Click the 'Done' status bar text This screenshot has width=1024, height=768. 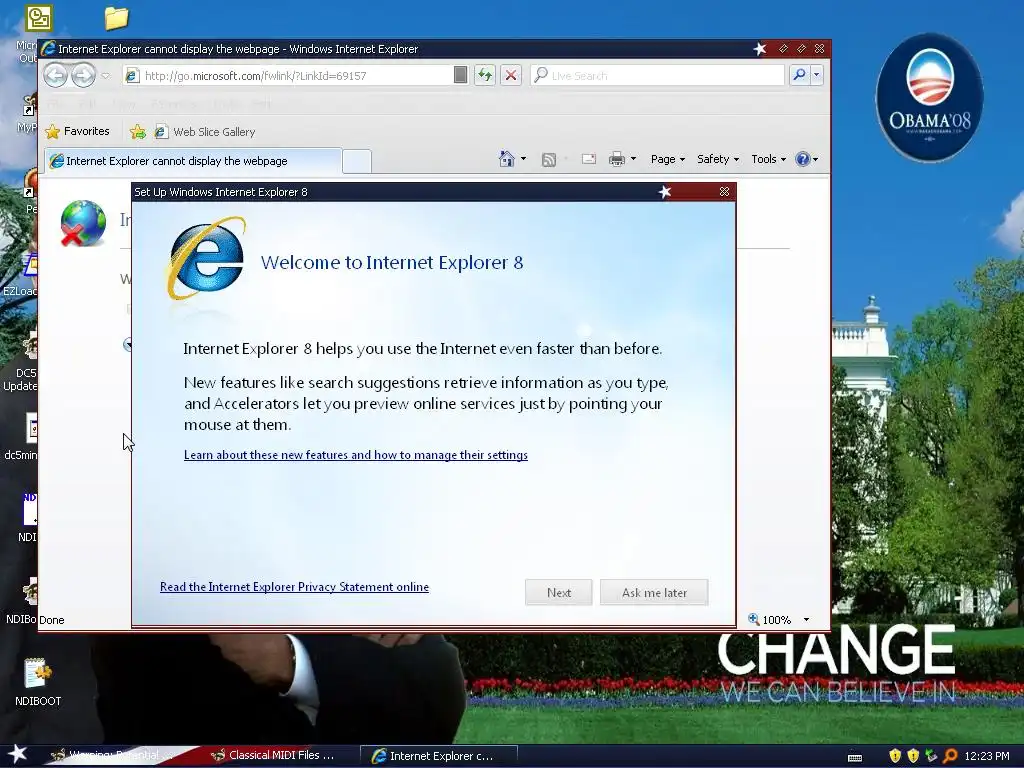52,620
